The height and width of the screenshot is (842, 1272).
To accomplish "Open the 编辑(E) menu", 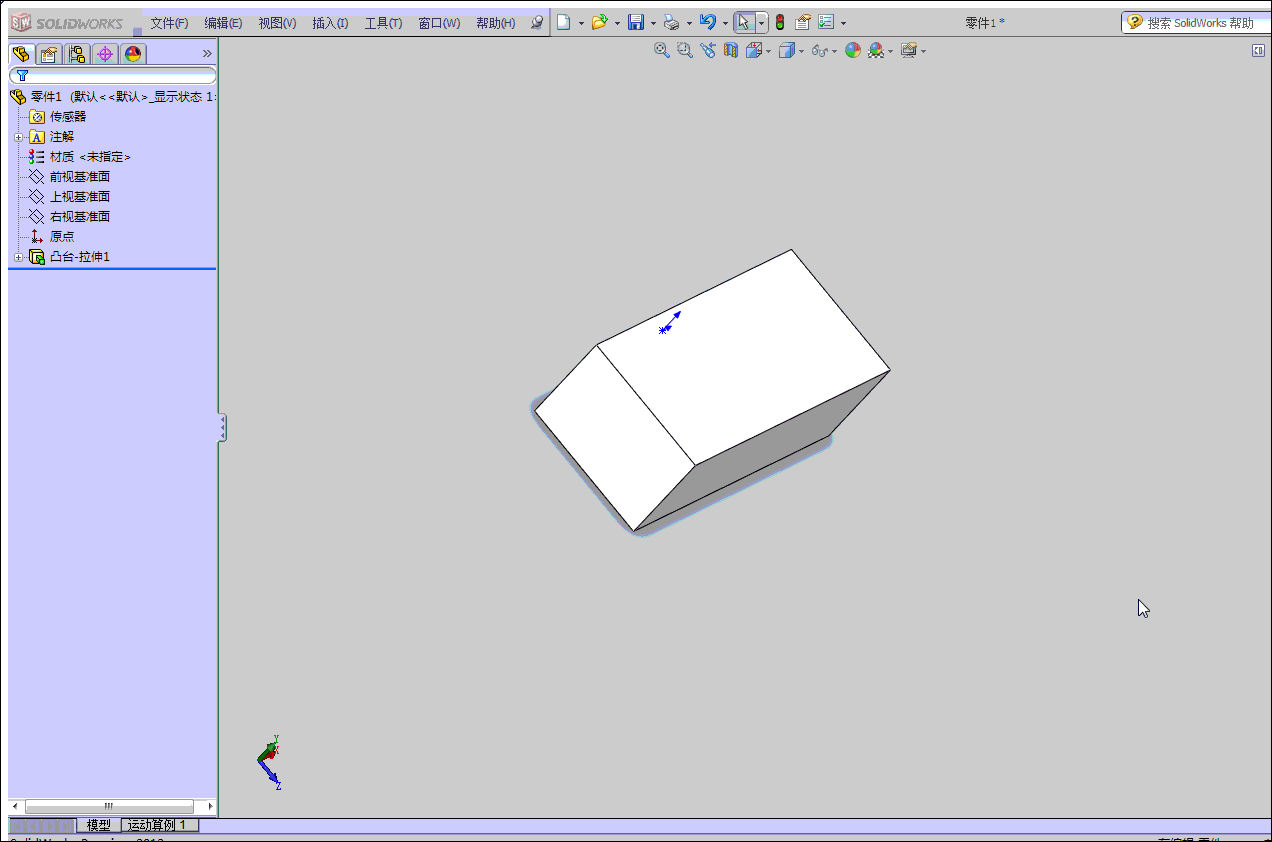I will coord(223,23).
